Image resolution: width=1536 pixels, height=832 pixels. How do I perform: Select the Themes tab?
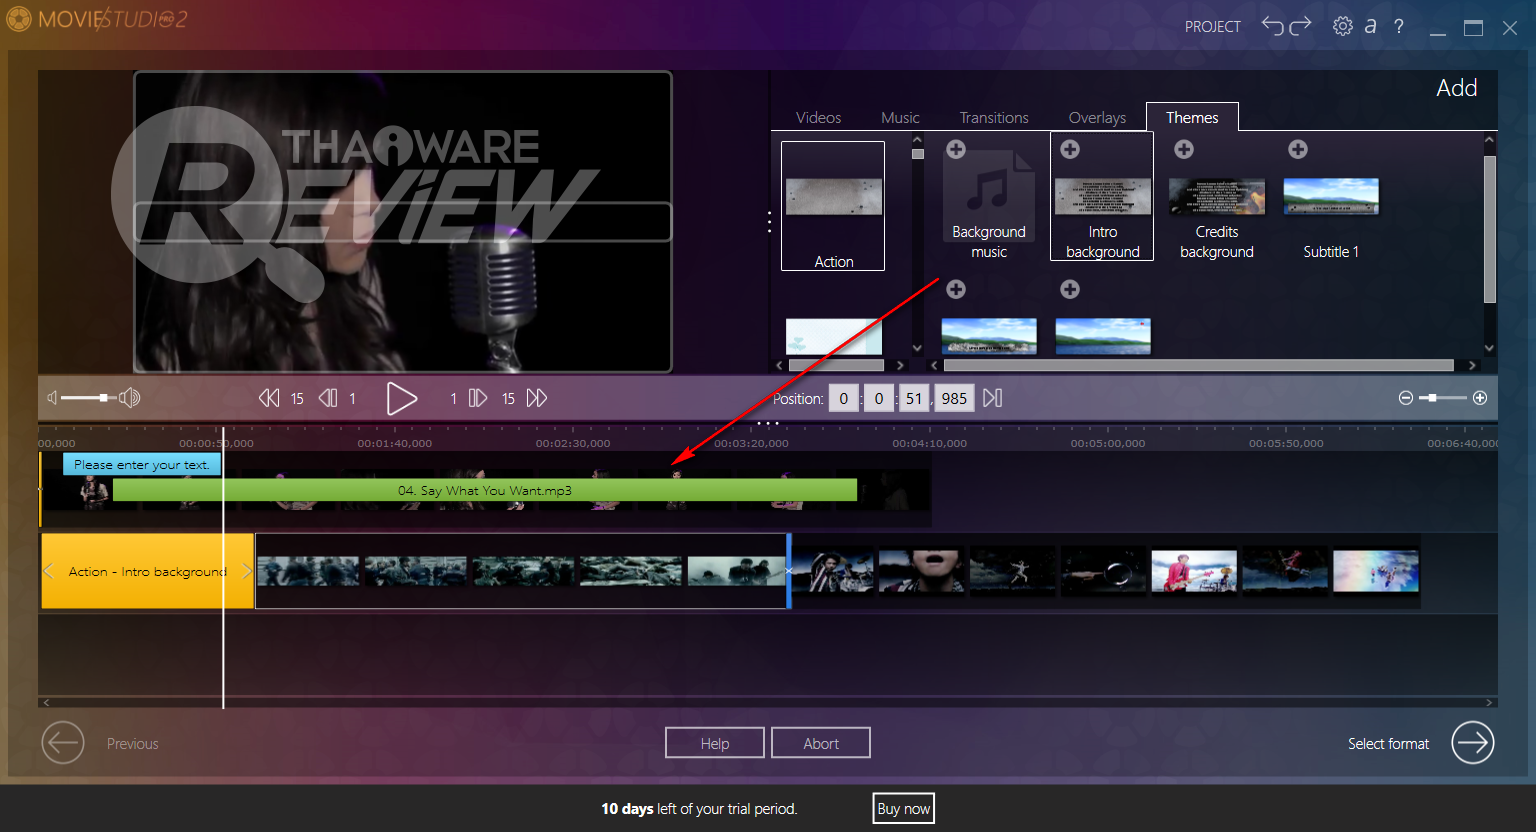(1192, 117)
